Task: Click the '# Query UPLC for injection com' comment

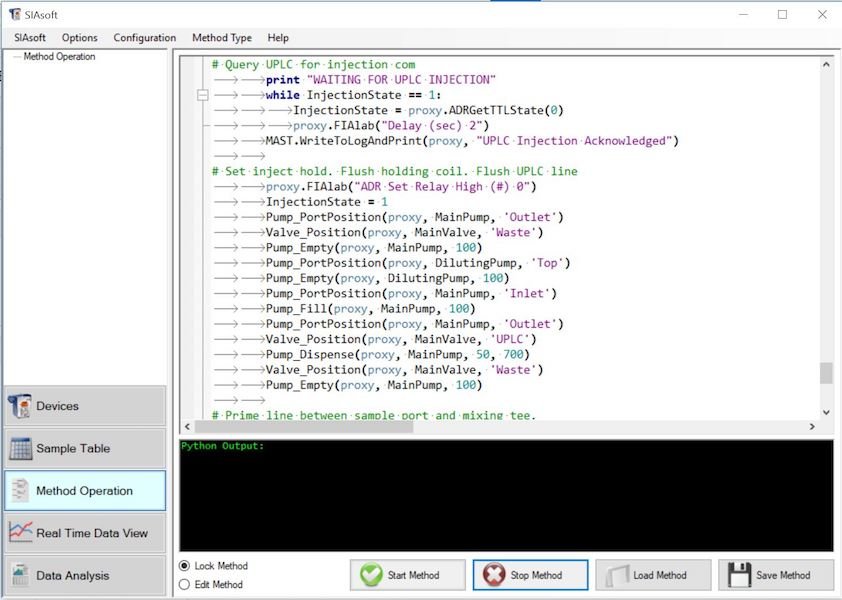Action: (x=314, y=64)
